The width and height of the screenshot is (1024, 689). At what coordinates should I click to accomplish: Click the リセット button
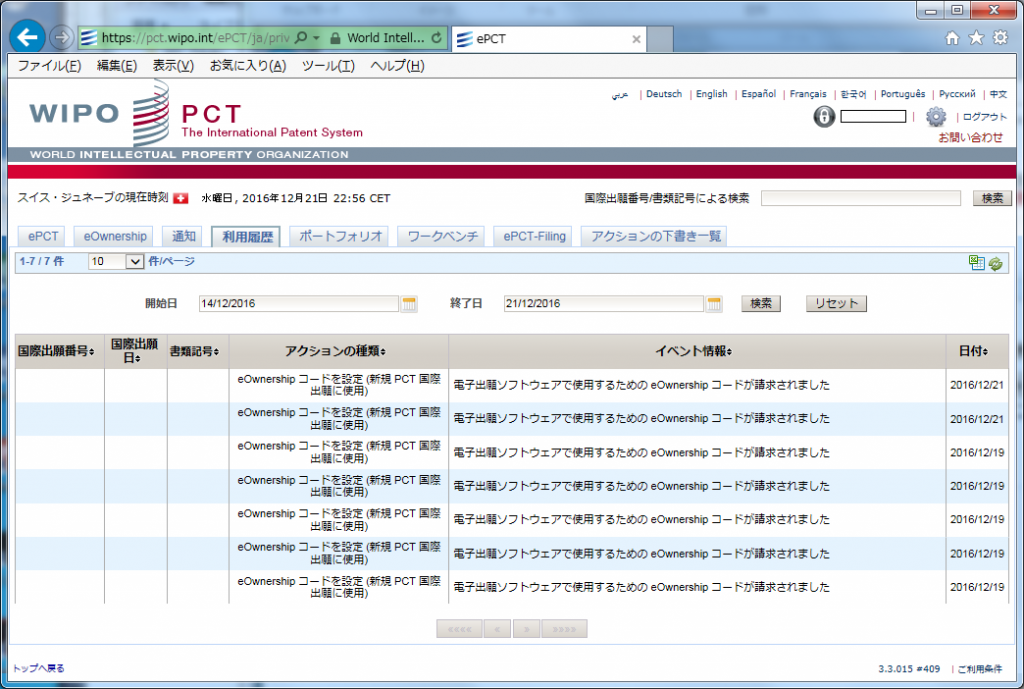(x=836, y=304)
